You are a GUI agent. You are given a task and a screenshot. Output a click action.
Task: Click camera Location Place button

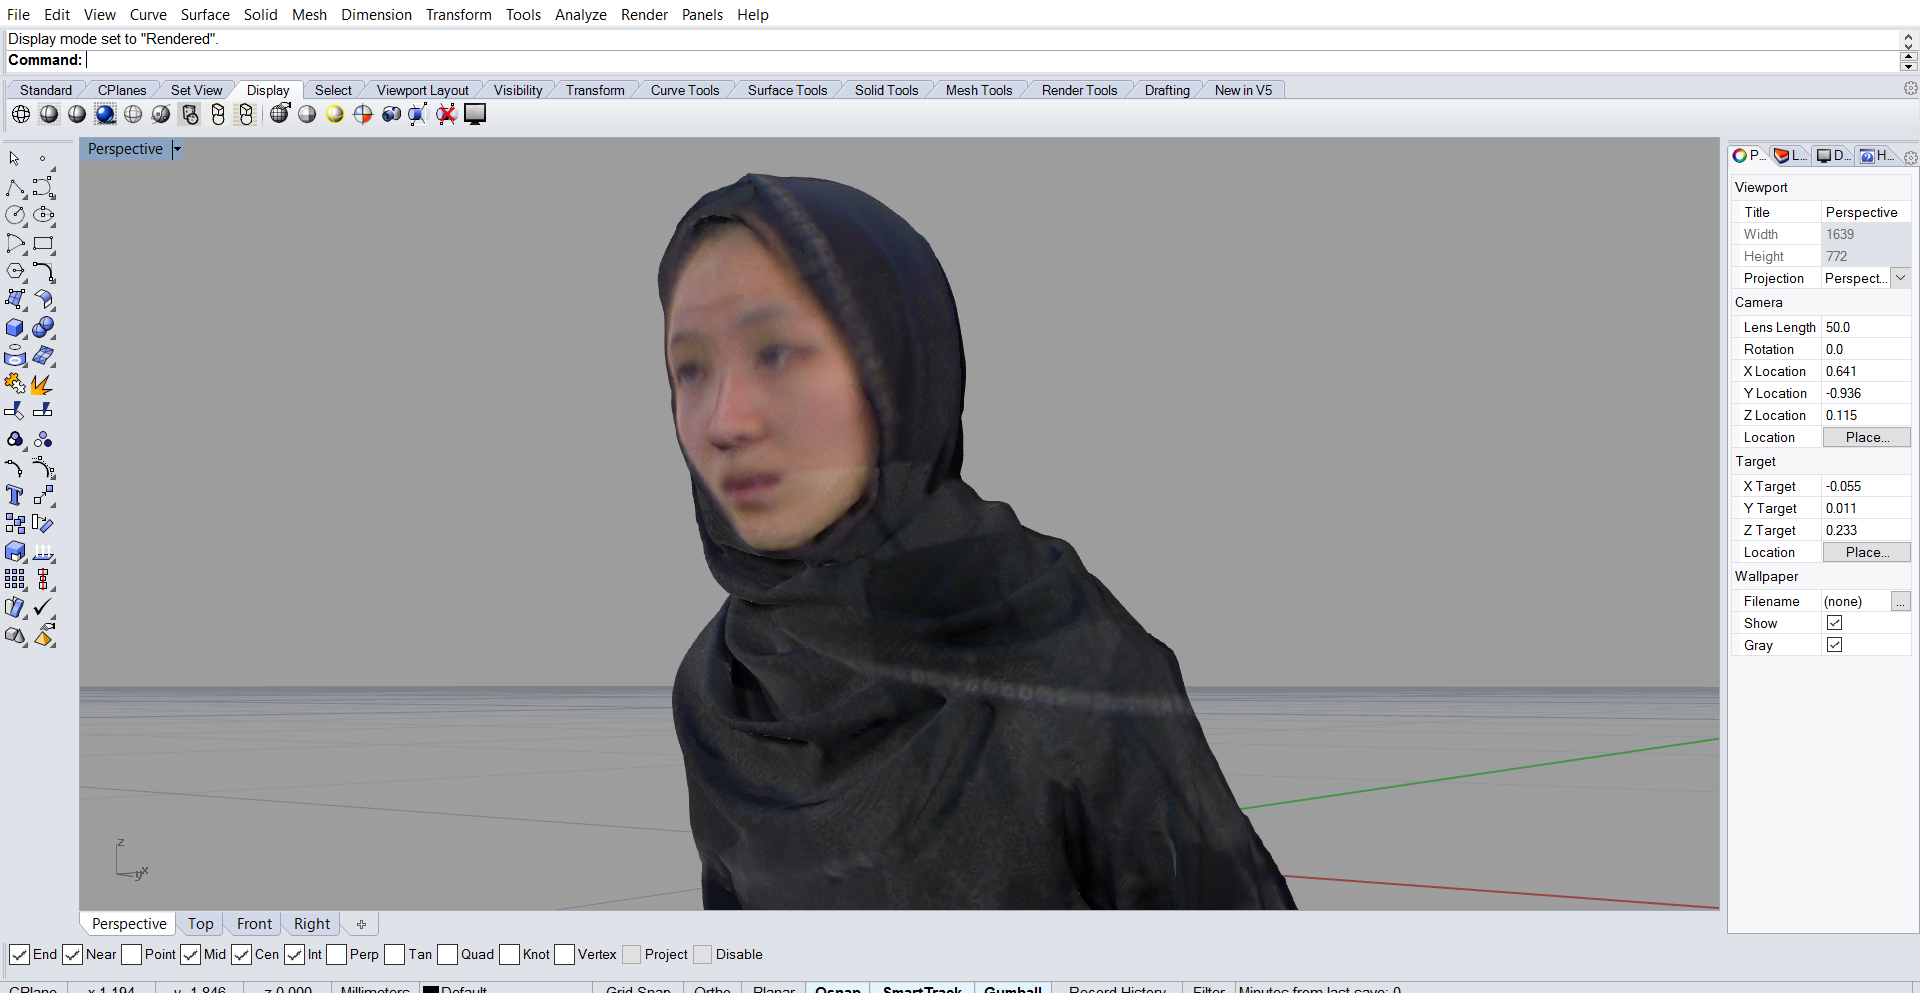(x=1866, y=437)
